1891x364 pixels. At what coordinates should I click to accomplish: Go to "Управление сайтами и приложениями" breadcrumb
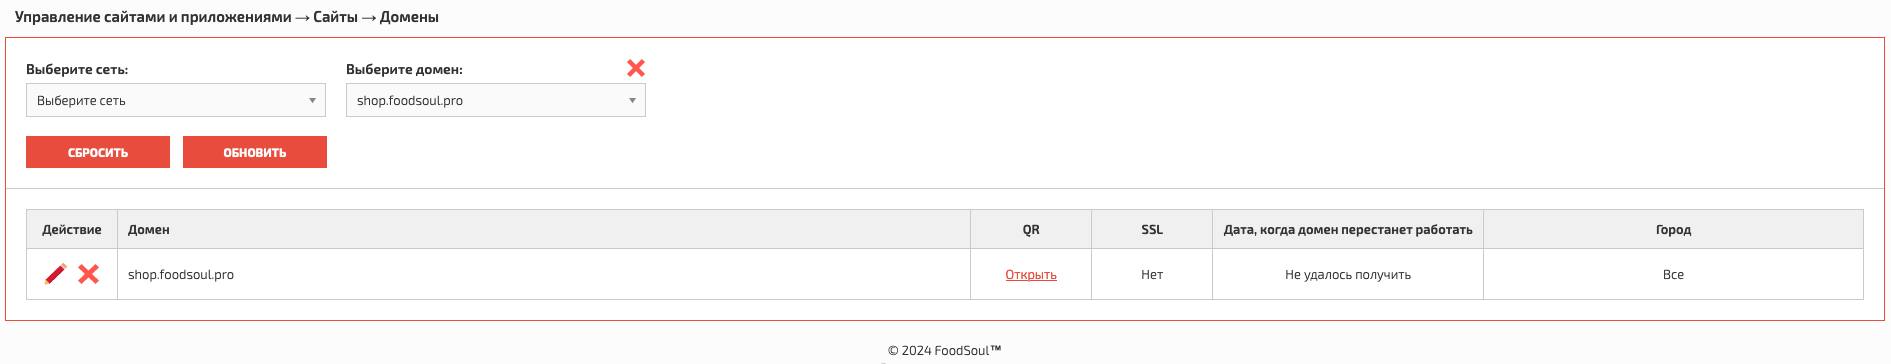153,17
